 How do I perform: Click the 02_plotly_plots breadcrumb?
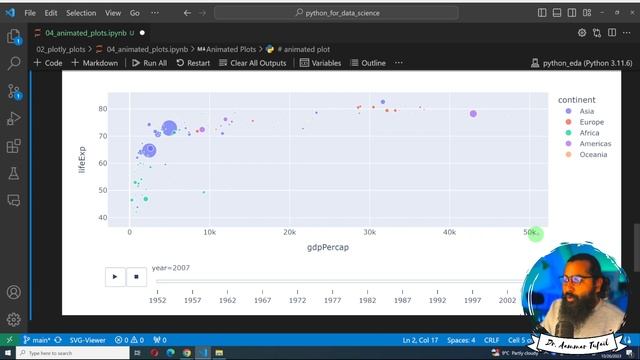60,49
